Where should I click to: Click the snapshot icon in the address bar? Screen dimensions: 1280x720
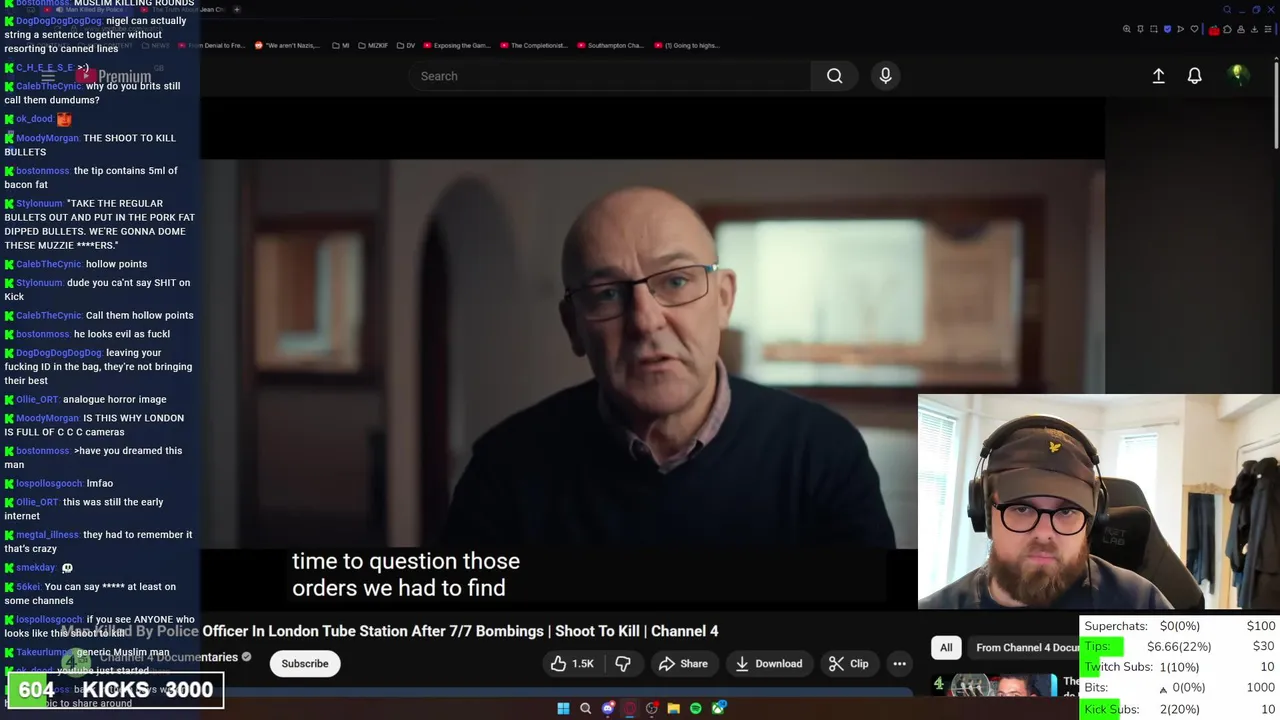click(1154, 29)
